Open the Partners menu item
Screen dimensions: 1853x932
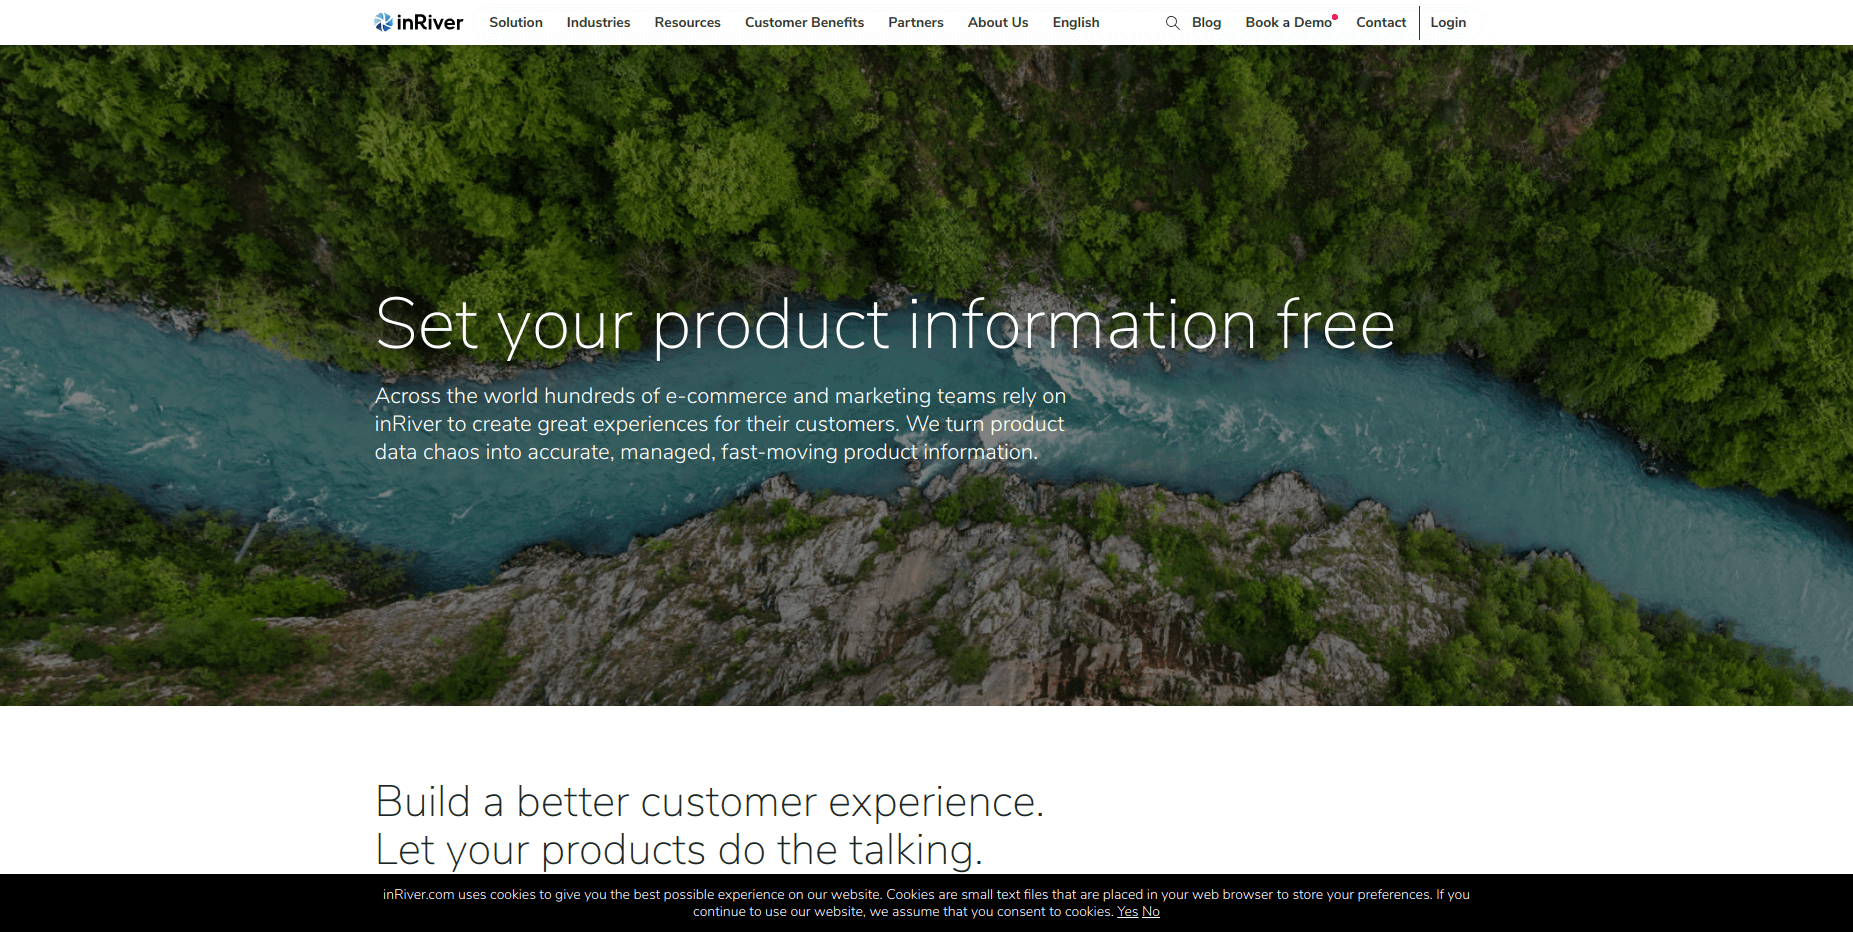pos(916,22)
